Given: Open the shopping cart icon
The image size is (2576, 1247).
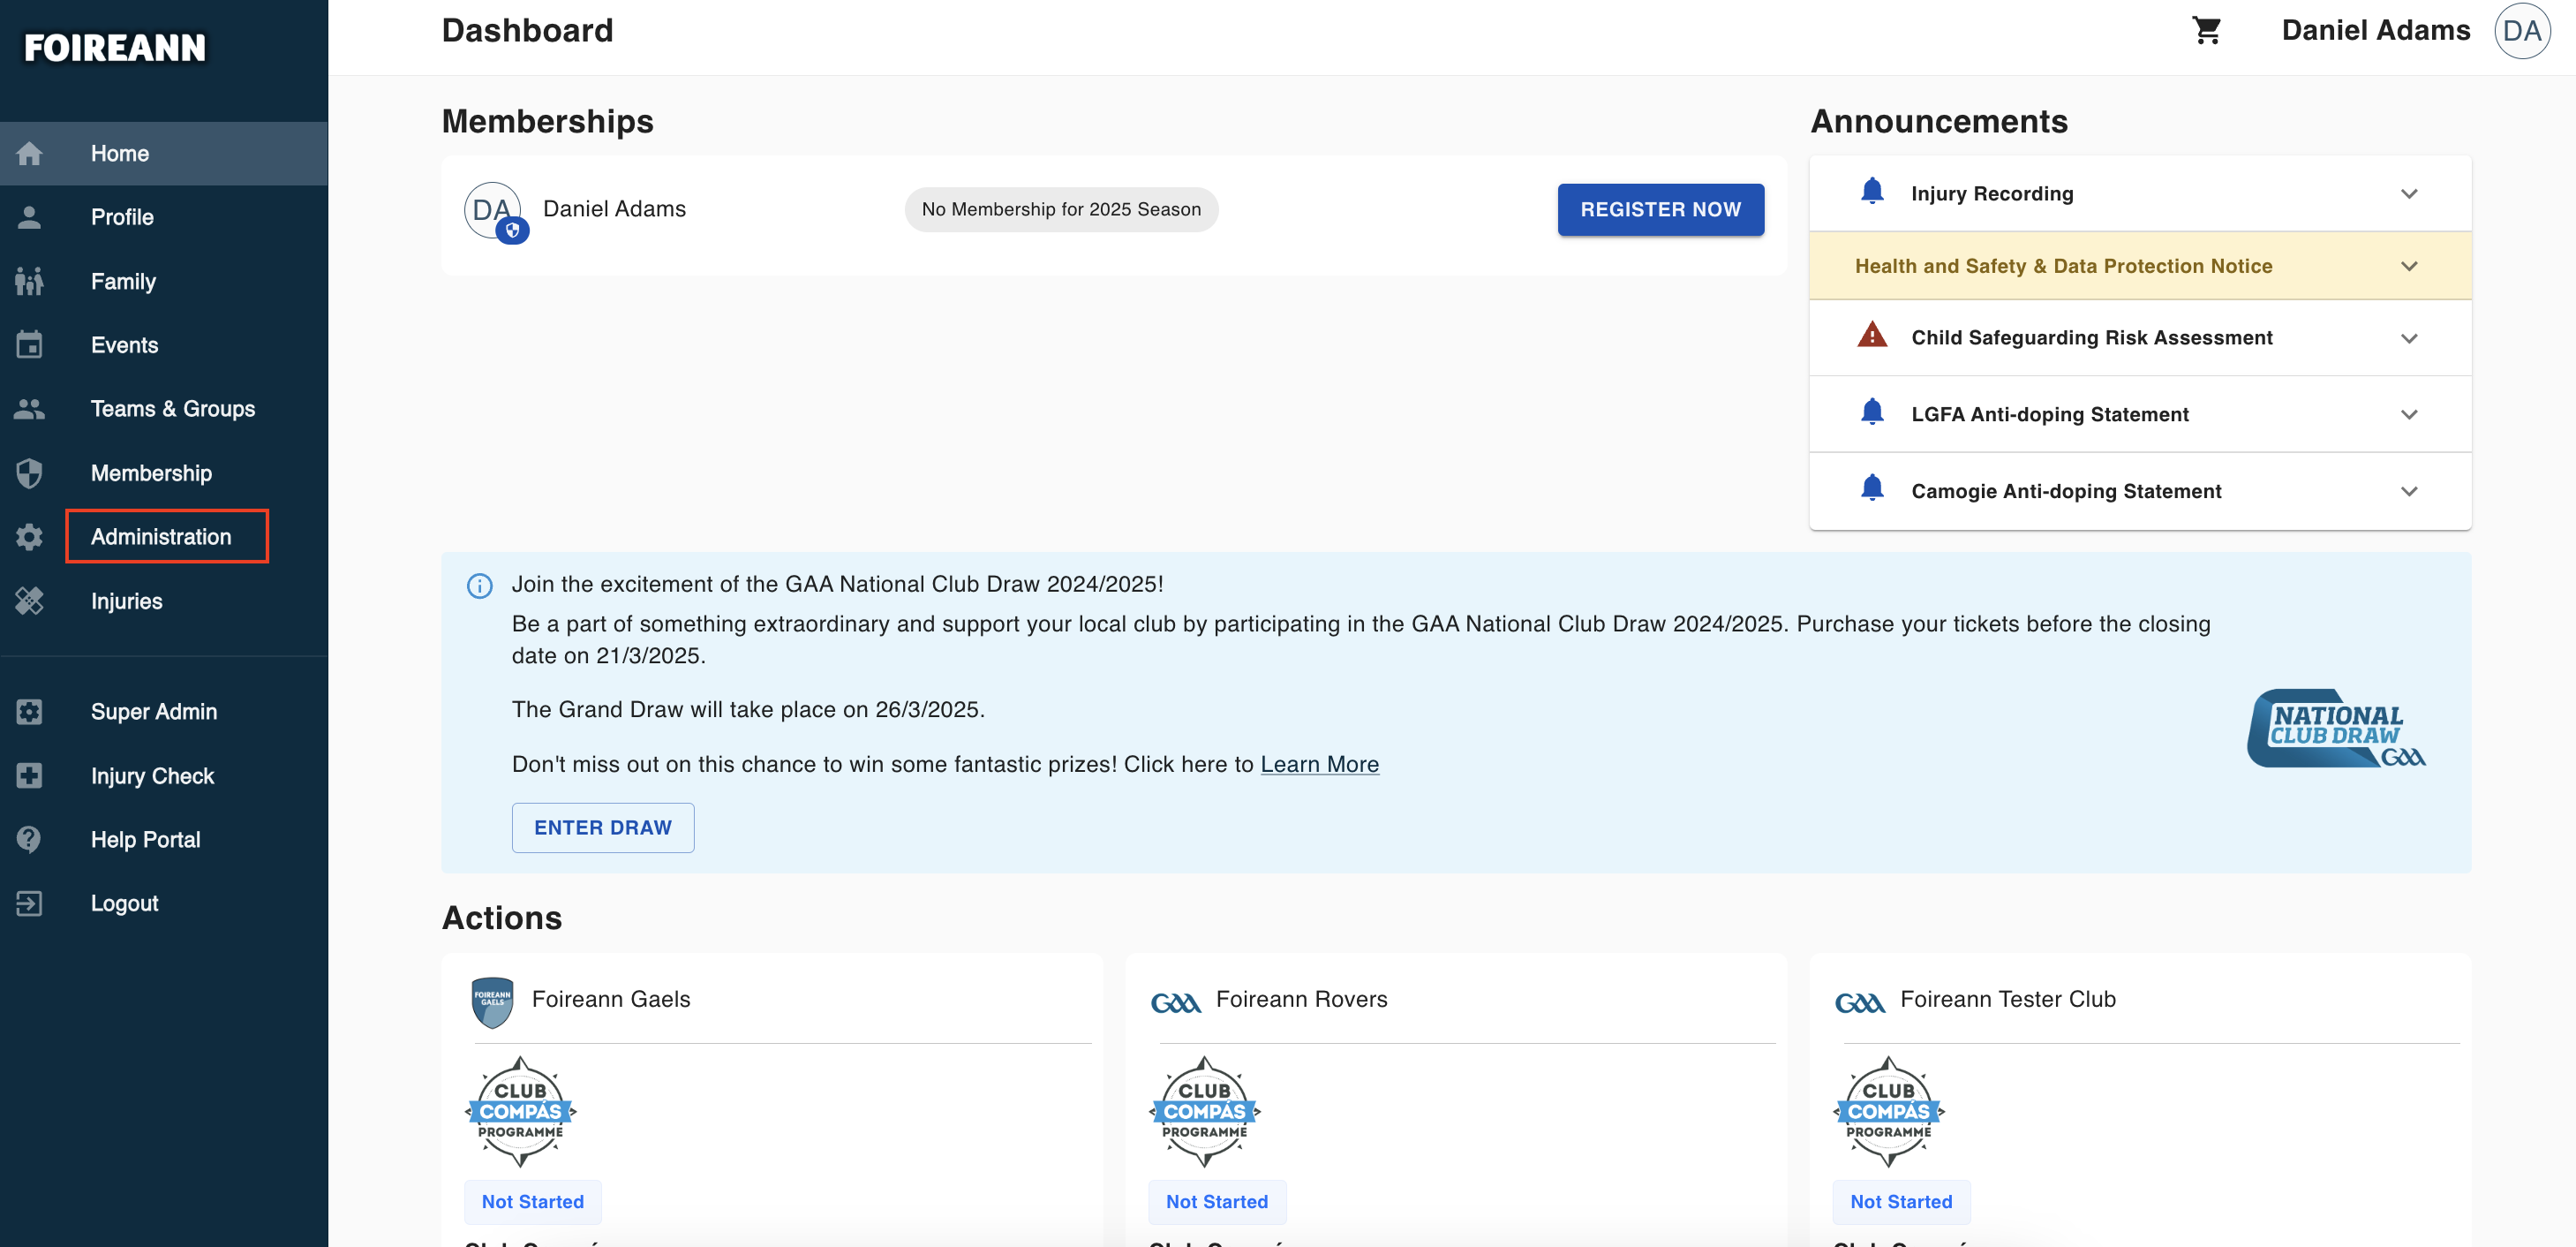Looking at the screenshot, I should [x=2206, y=30].
